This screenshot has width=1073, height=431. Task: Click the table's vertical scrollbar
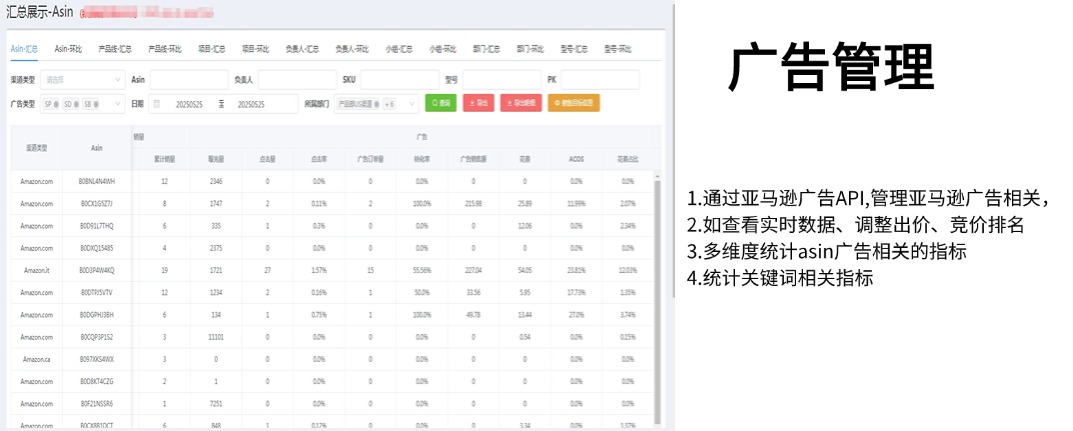pyautogui.click(x=657, y=290)
